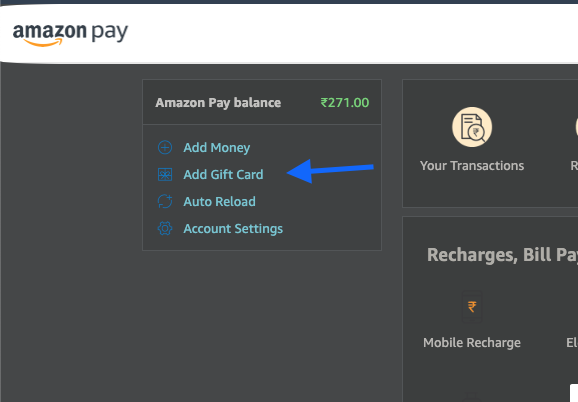Image resolution: width=578 pixels, height=402 pixels.
Task: Click the partially visible icon beside Your Transactions
Action: tap(577, 127)
